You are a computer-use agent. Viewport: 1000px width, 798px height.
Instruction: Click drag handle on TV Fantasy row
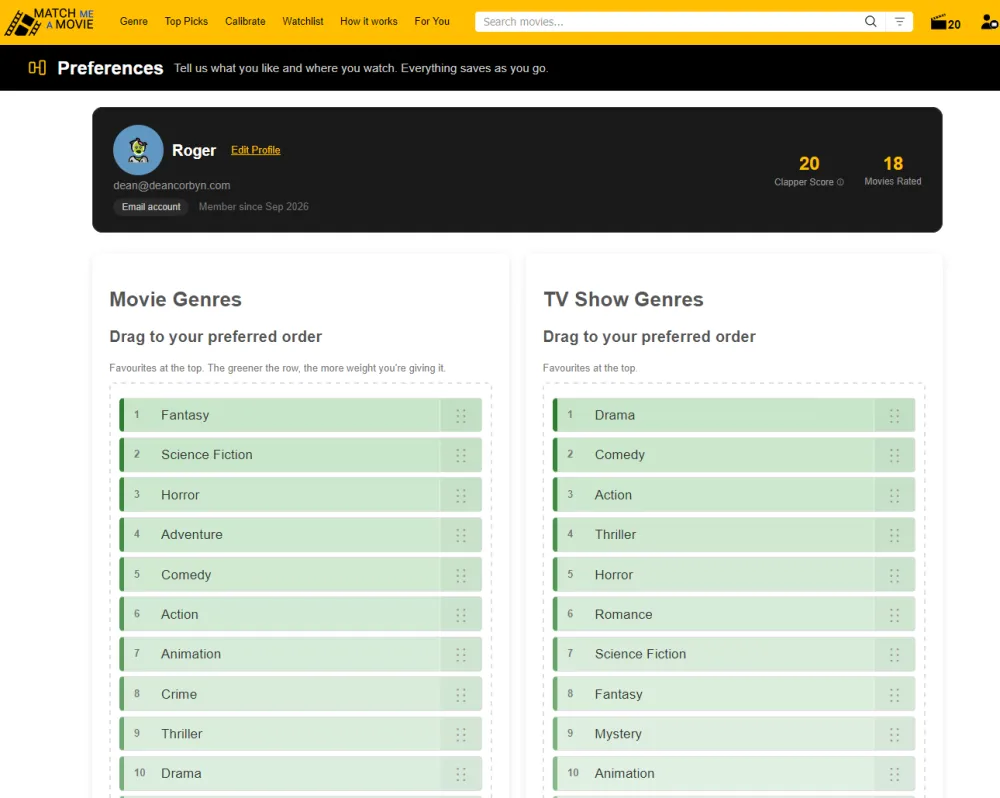[894, 695]
